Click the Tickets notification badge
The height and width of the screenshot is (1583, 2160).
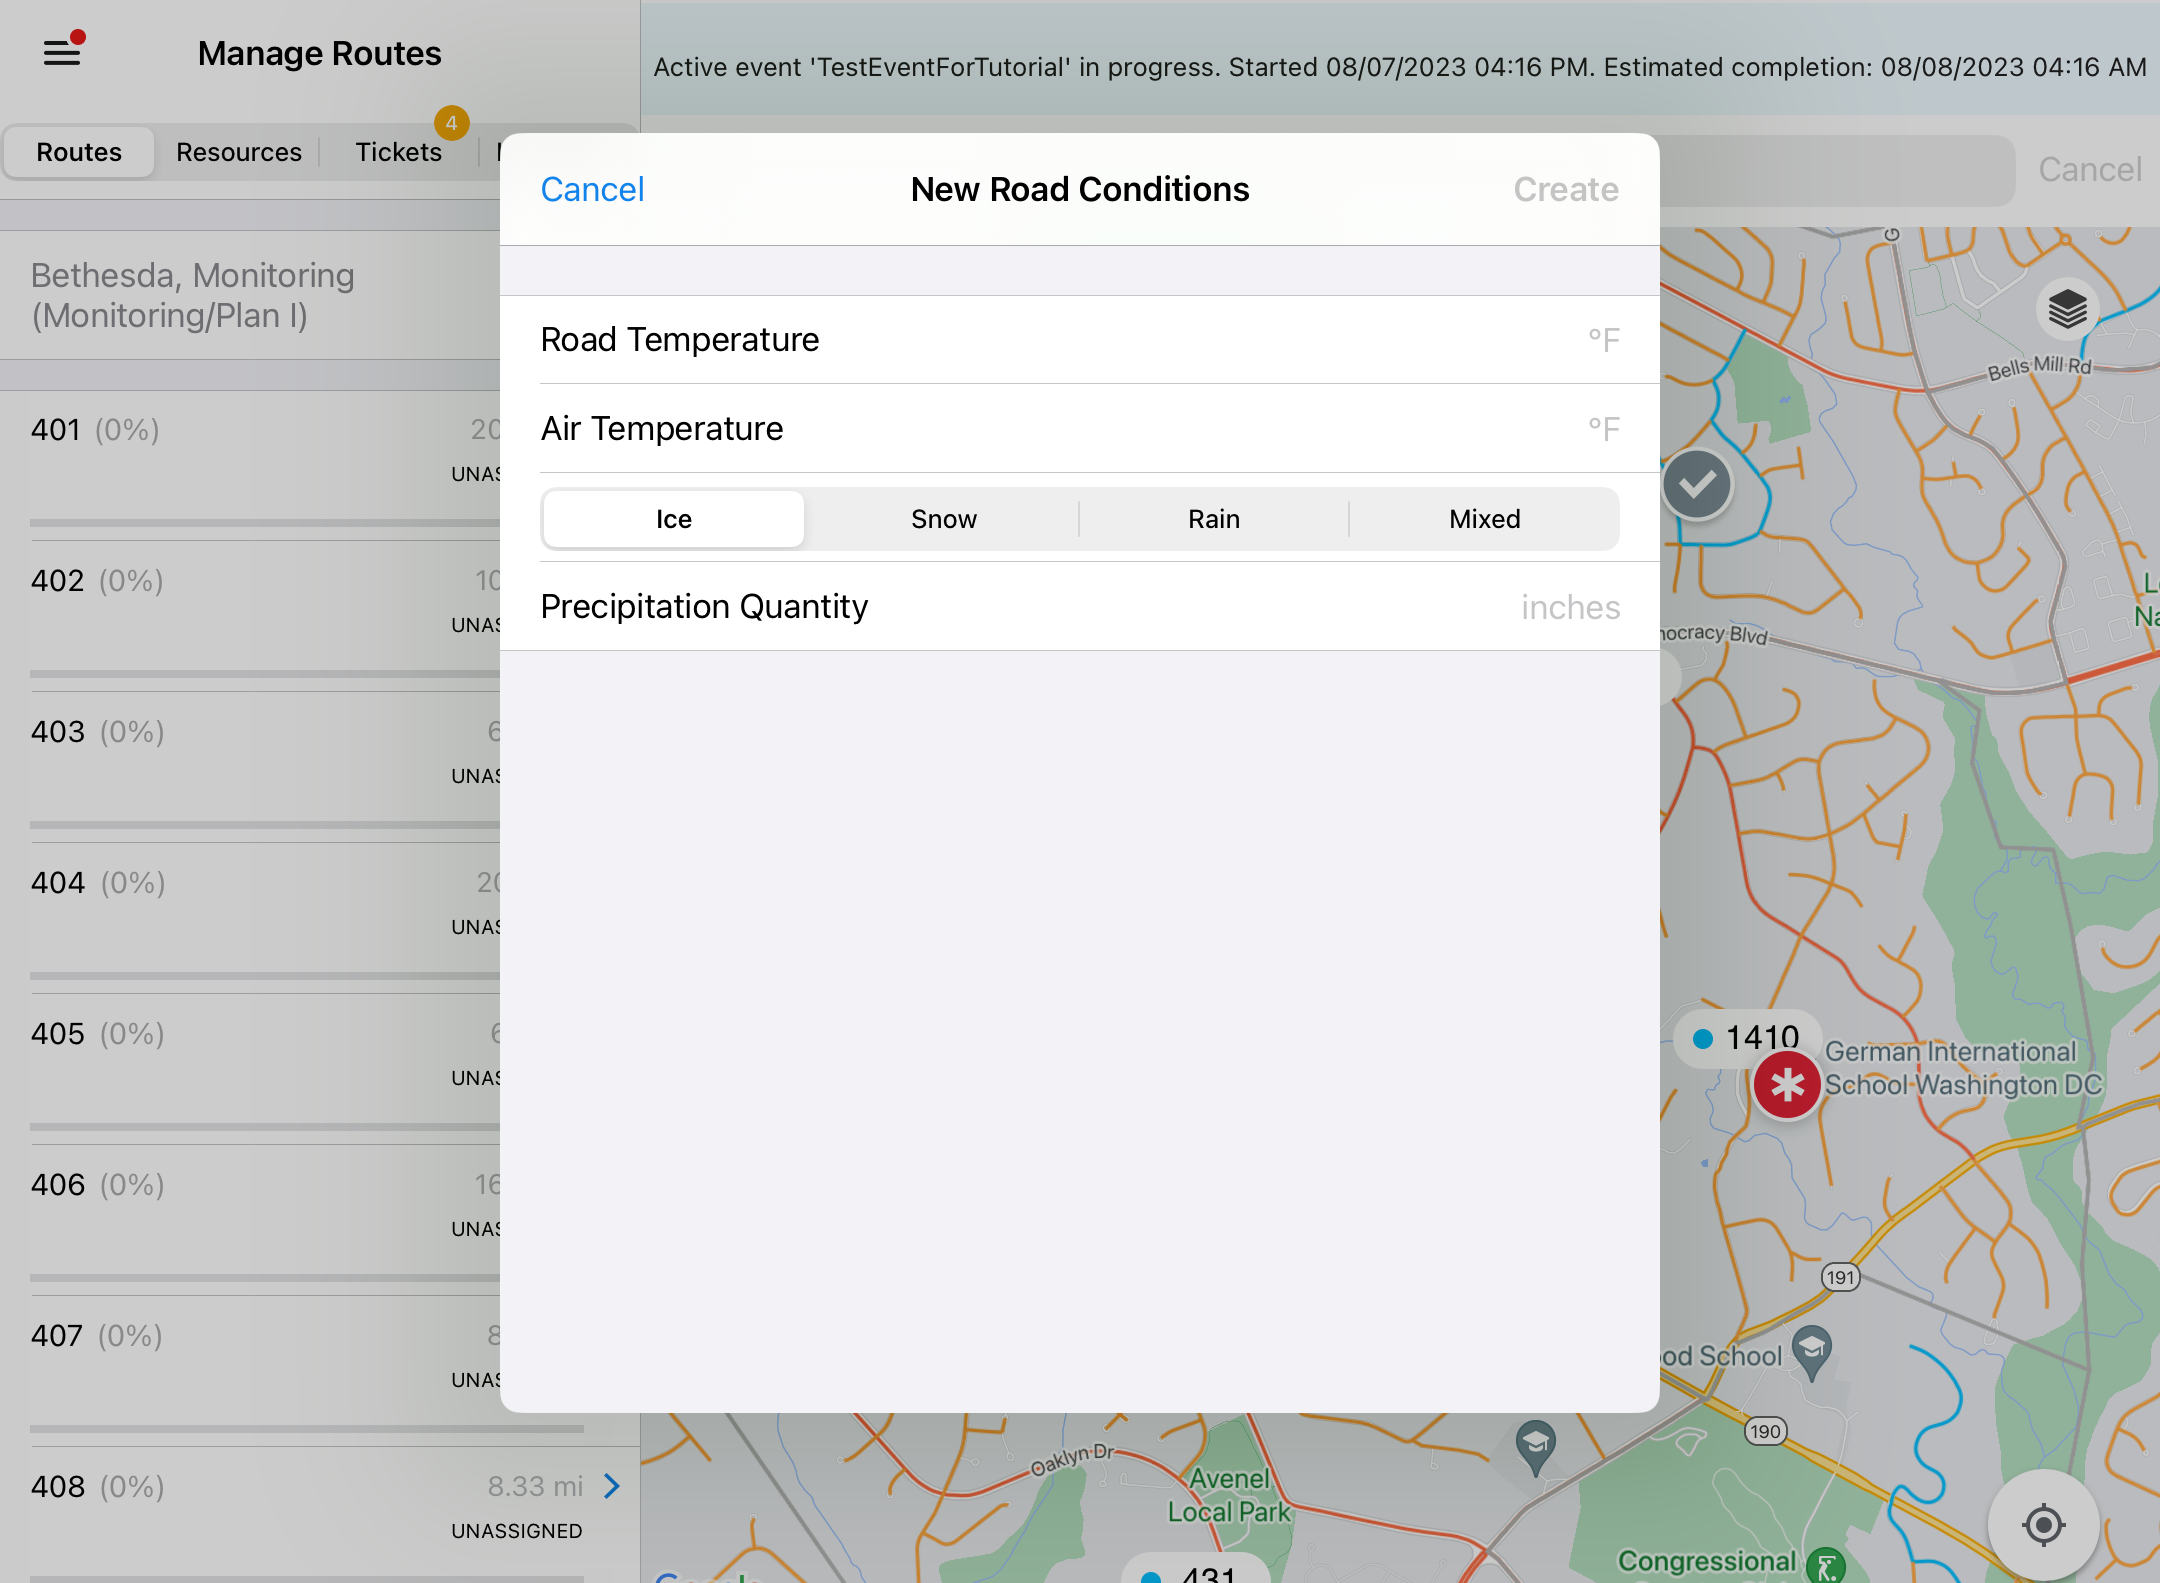pos(451,123)
